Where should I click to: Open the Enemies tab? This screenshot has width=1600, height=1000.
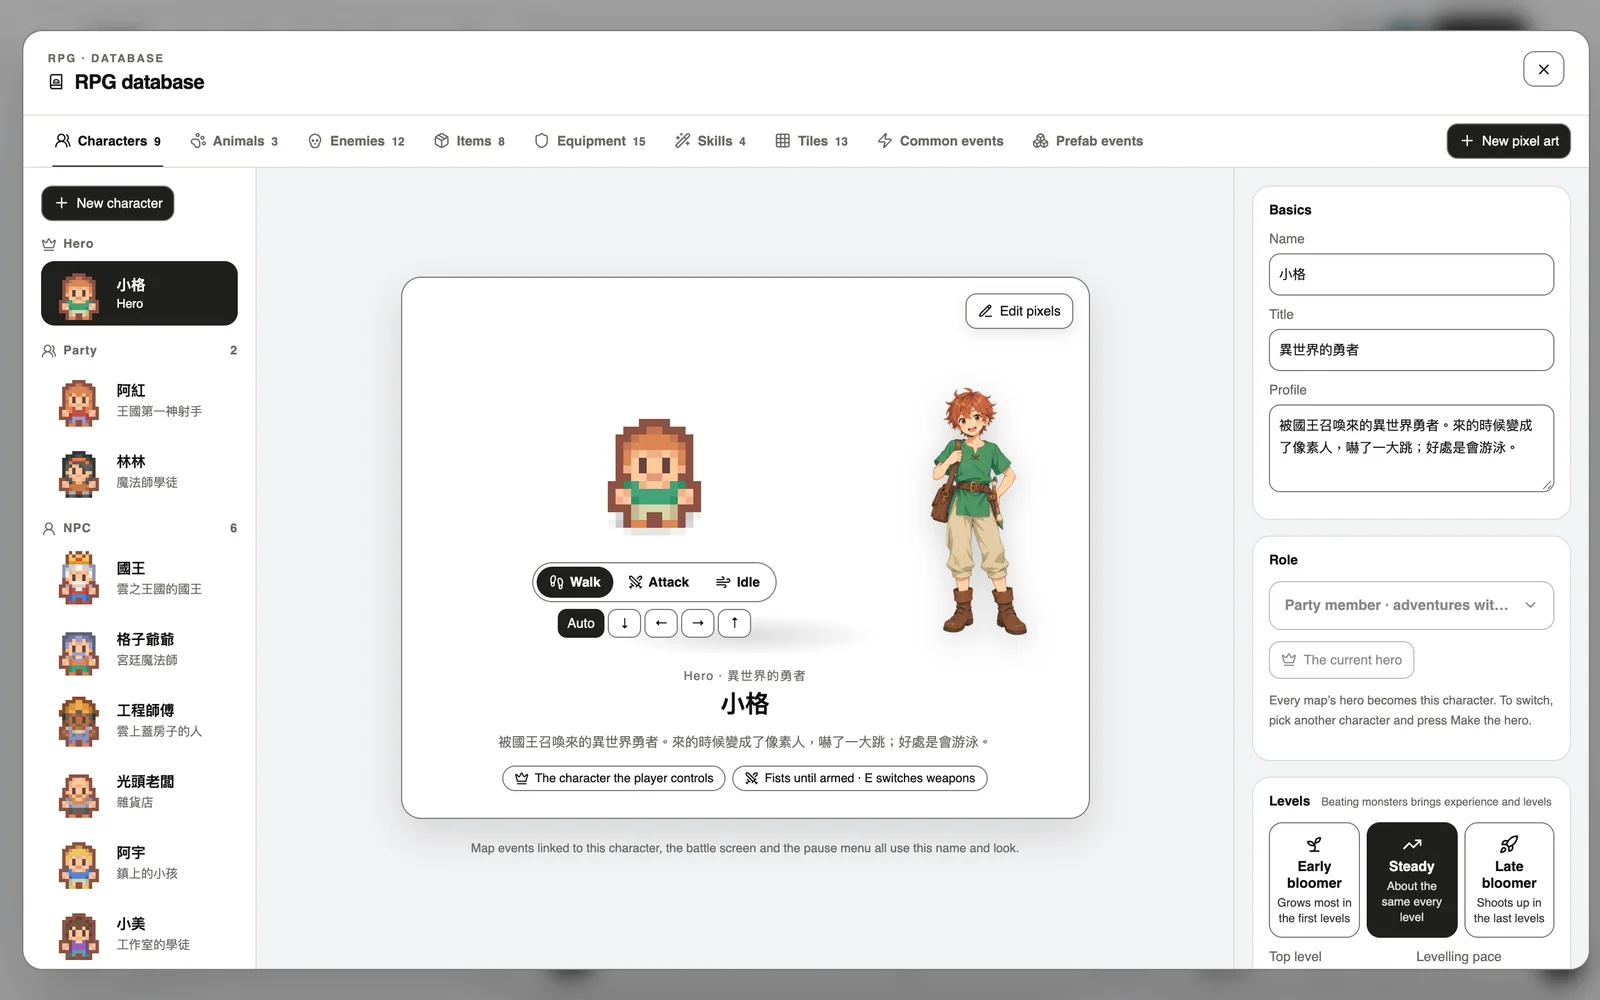356,141
